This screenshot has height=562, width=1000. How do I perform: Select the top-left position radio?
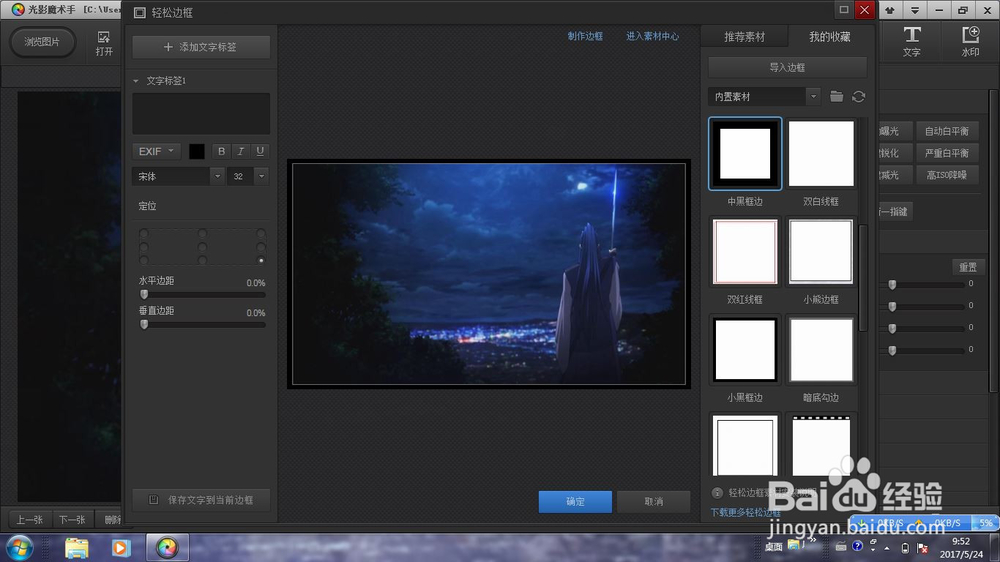coord(143,233)
